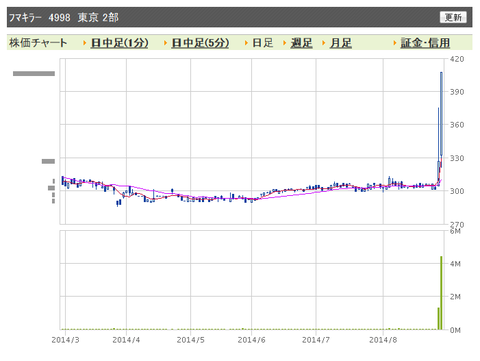Click the tall green 4M volume bar

441,293
